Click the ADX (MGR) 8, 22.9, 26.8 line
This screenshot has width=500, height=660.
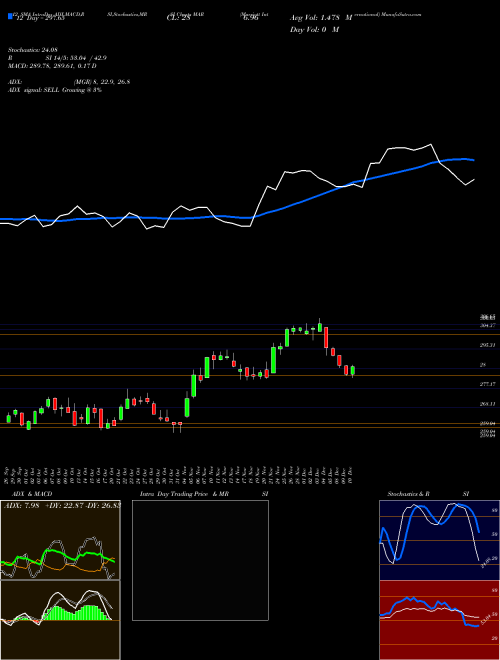pyautogui.click(x=69, y=82)
